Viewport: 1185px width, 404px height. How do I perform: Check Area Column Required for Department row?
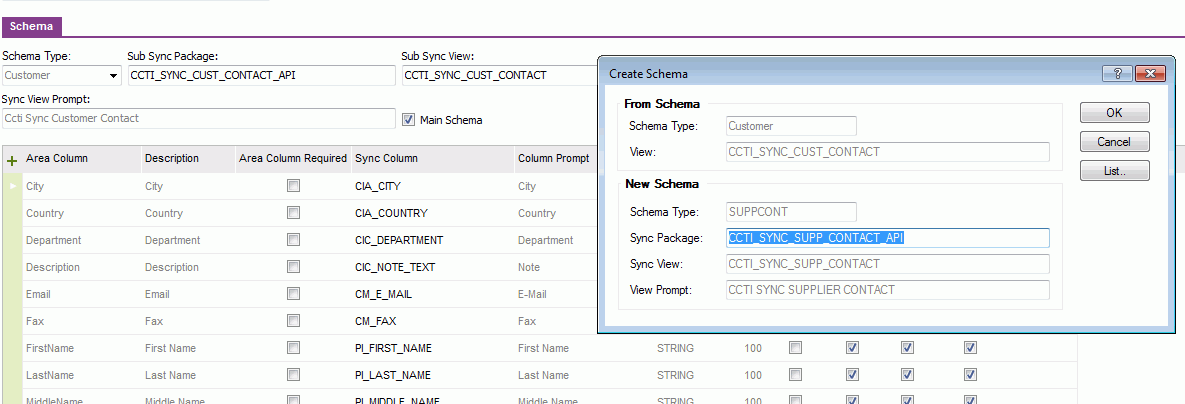point(293,240)
